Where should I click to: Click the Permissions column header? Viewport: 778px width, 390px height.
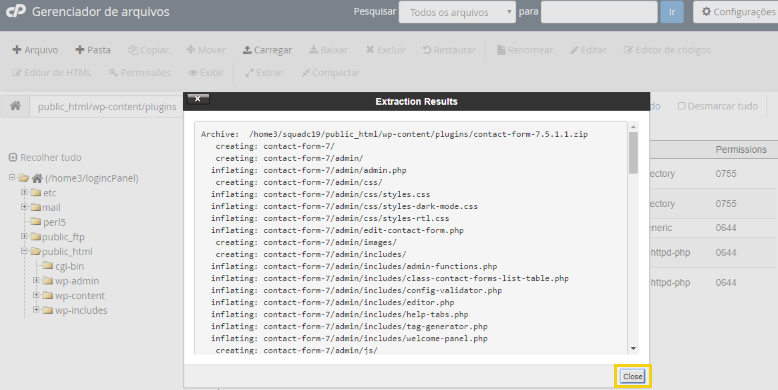[741, 149]
